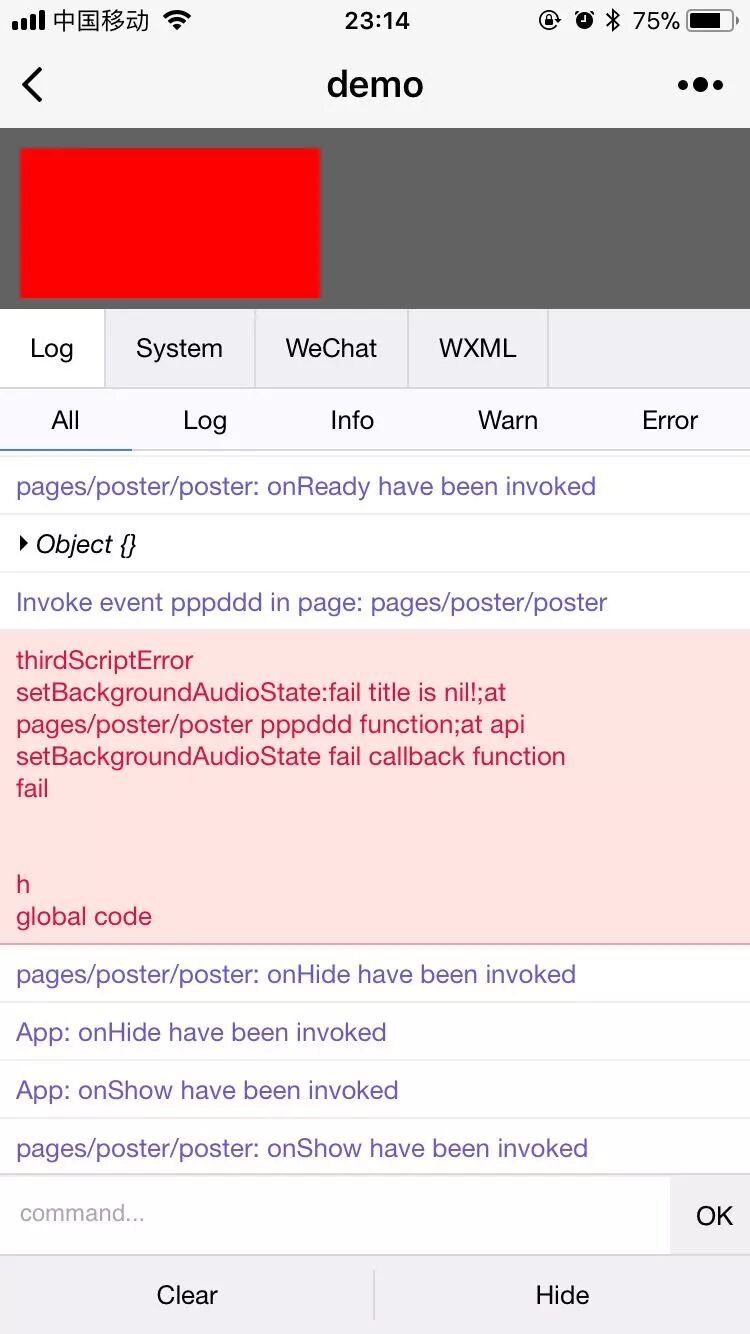Open the three-dot more menu
Image resolution: width=750 pixels, height=1334 pixels.
click(x=700, y=85)
